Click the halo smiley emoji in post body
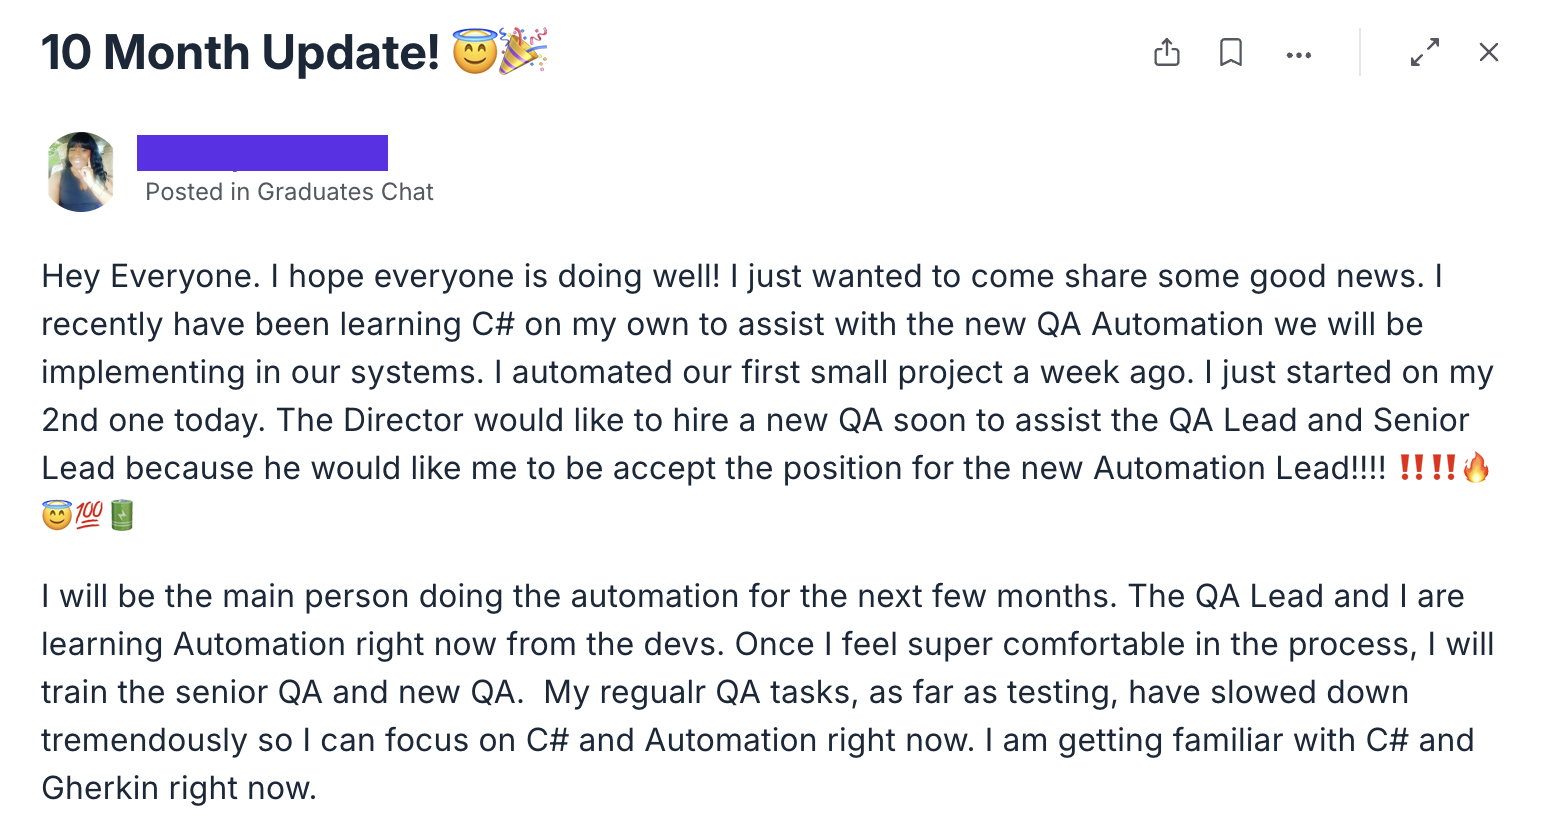 pyautogui.click(x=57, y=516)
